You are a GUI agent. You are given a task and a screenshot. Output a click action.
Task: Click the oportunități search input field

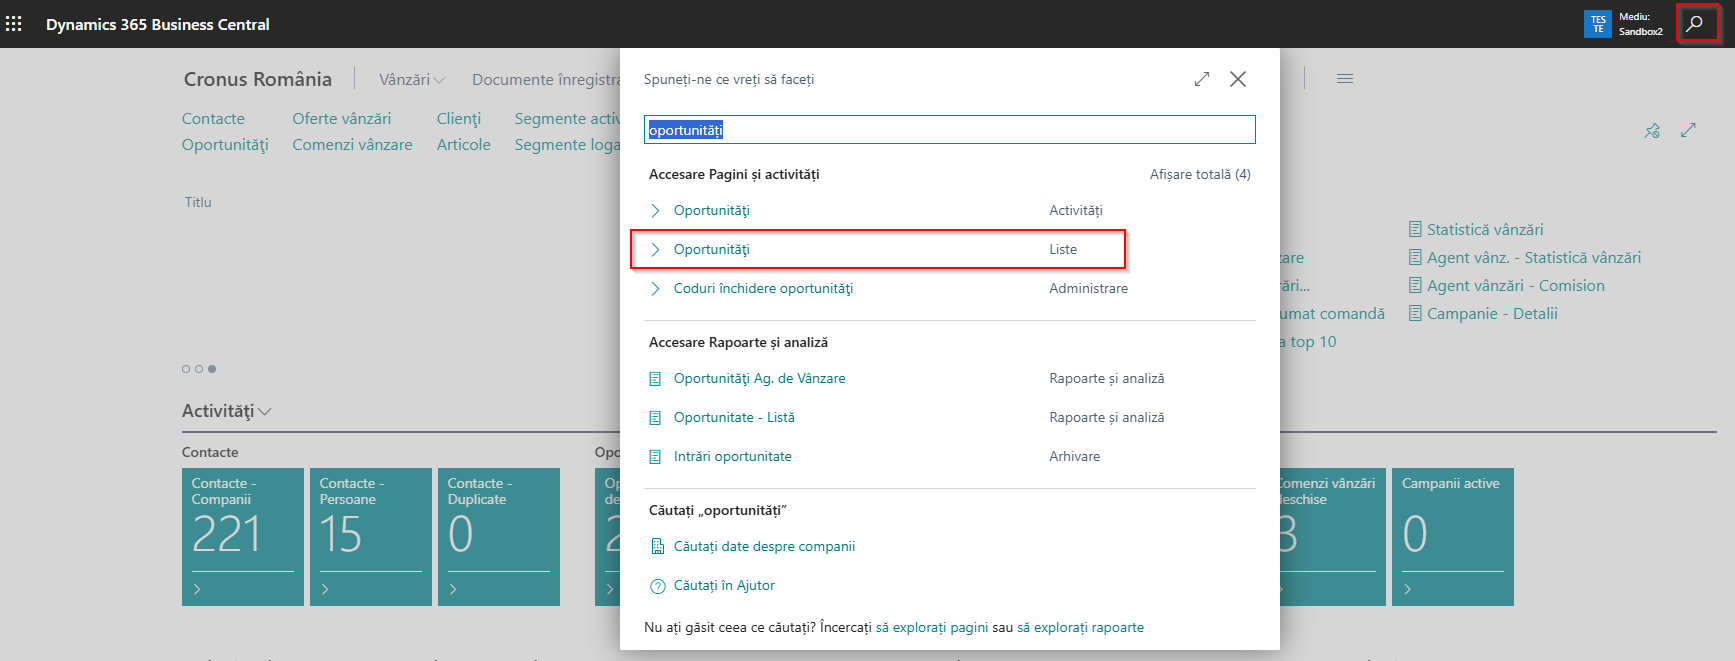pos(948,130)
